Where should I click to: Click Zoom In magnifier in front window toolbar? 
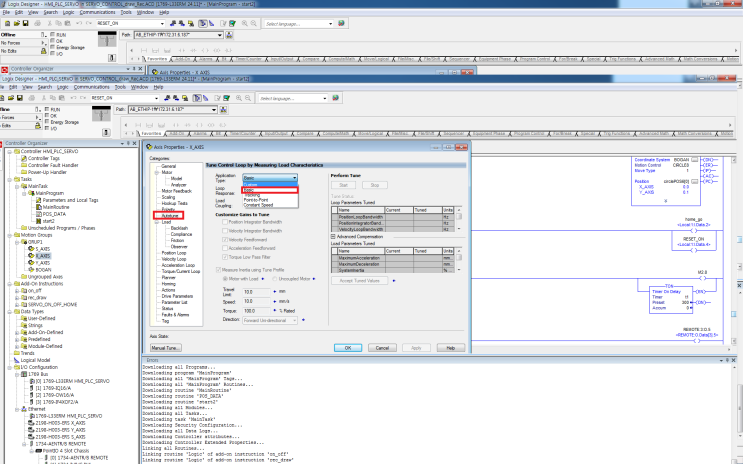(x=239, y=98)
